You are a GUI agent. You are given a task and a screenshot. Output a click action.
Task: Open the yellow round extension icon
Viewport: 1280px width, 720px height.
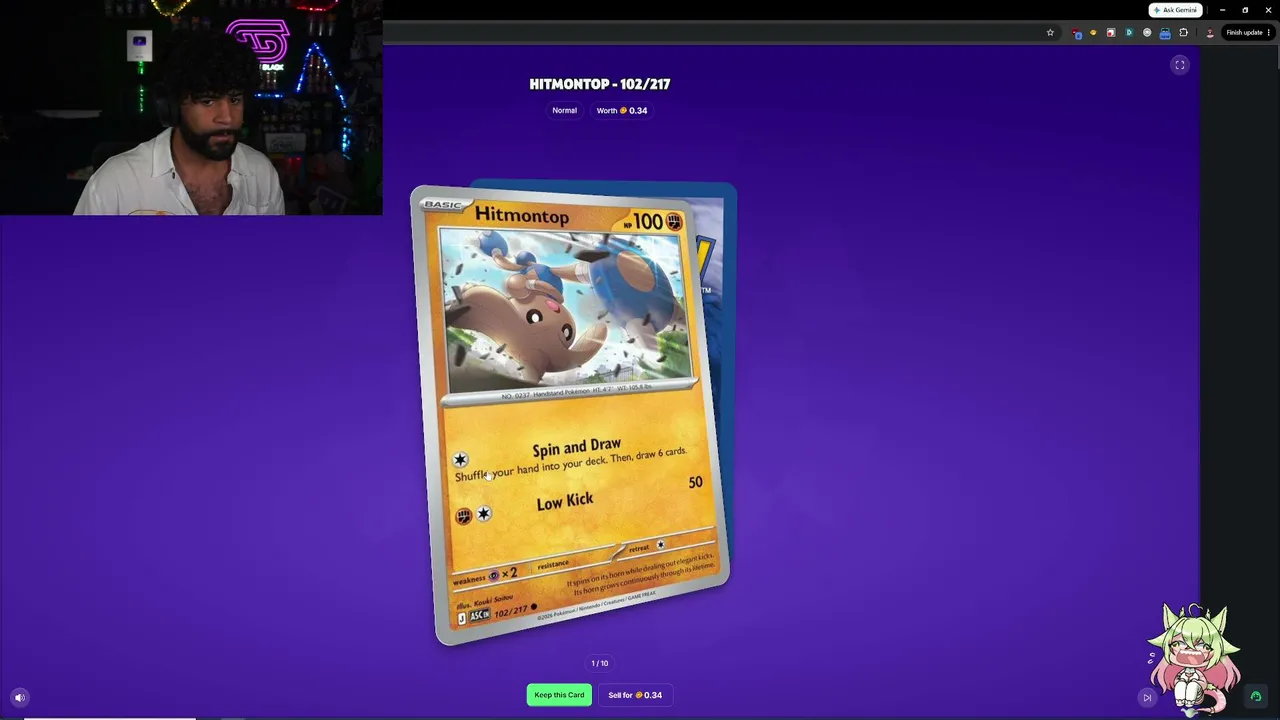[x=1093, y=32]
